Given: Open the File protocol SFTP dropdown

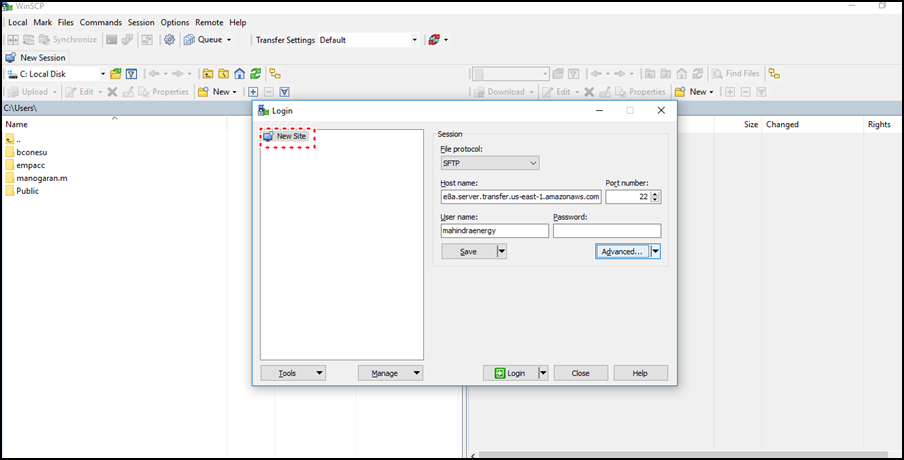Looking at the screenshot, I should pyautogui.click(x=490, y=163).
